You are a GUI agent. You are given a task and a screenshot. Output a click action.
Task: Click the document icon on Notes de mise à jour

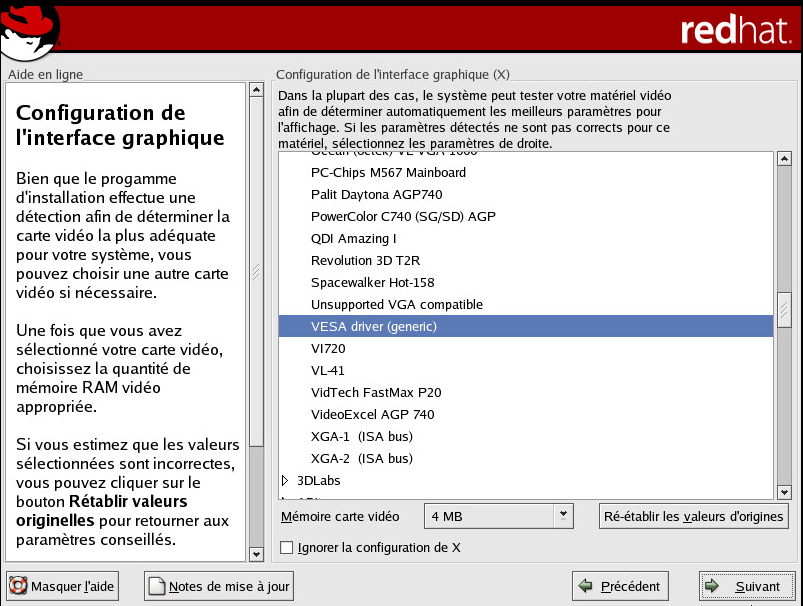(157, 586)
